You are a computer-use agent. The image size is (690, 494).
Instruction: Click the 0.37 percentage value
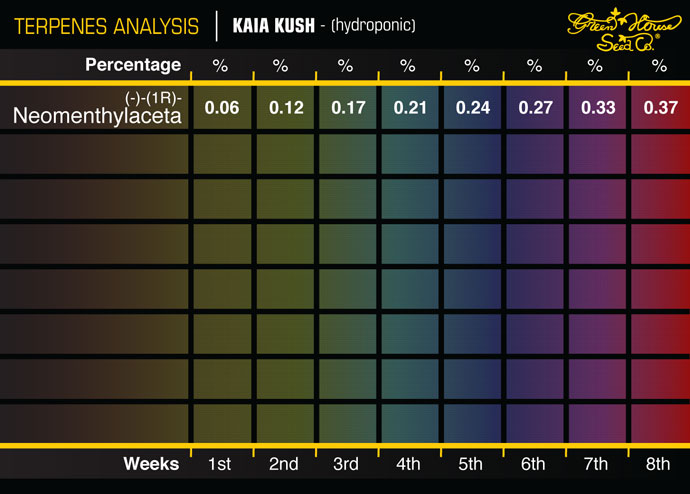659,108
